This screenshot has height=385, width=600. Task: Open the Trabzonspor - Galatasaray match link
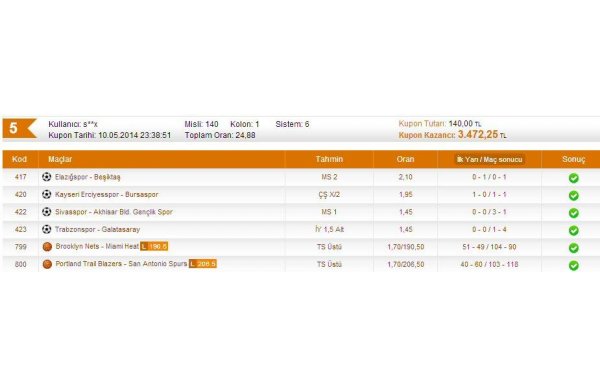tap(98, 230)
